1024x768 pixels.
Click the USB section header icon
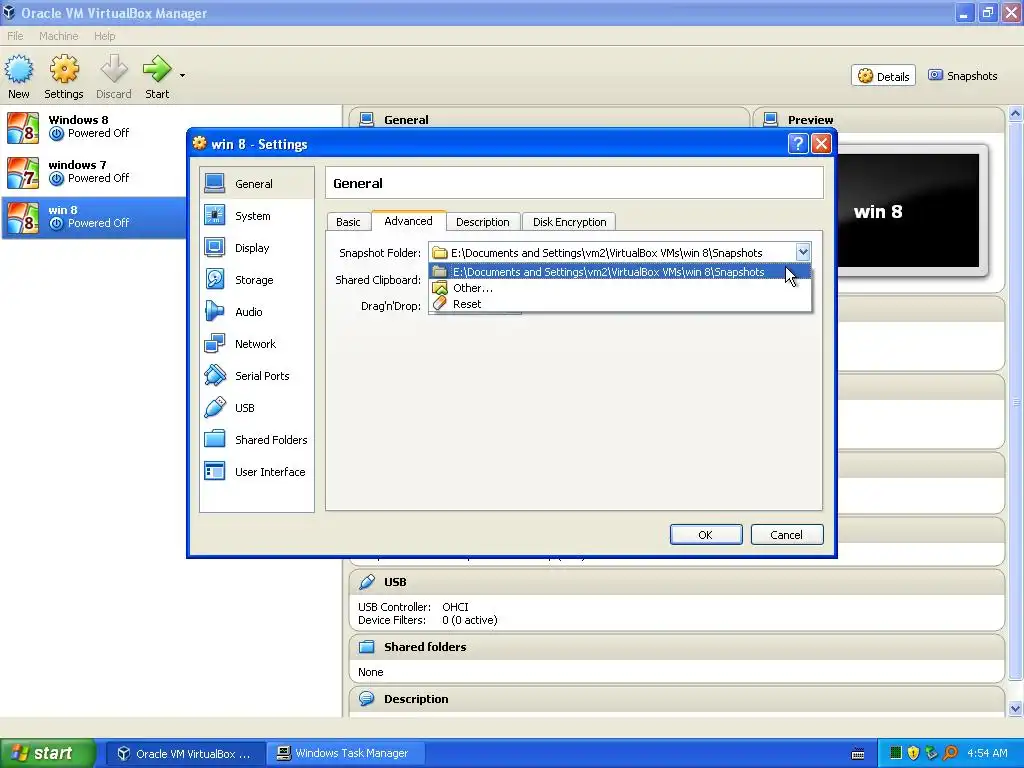[367, 582]
